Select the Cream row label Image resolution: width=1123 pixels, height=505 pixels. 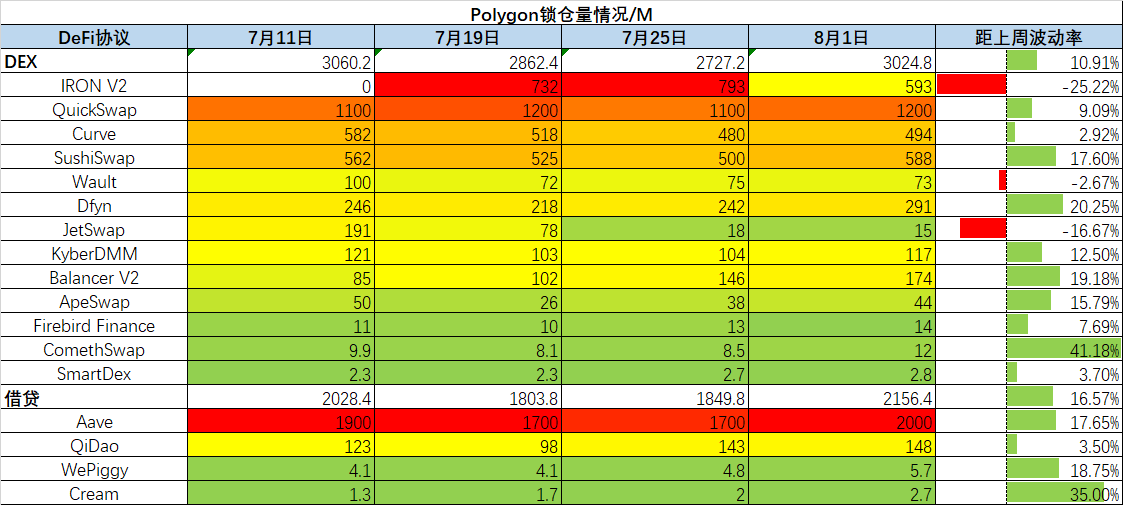tap(94, 494)
